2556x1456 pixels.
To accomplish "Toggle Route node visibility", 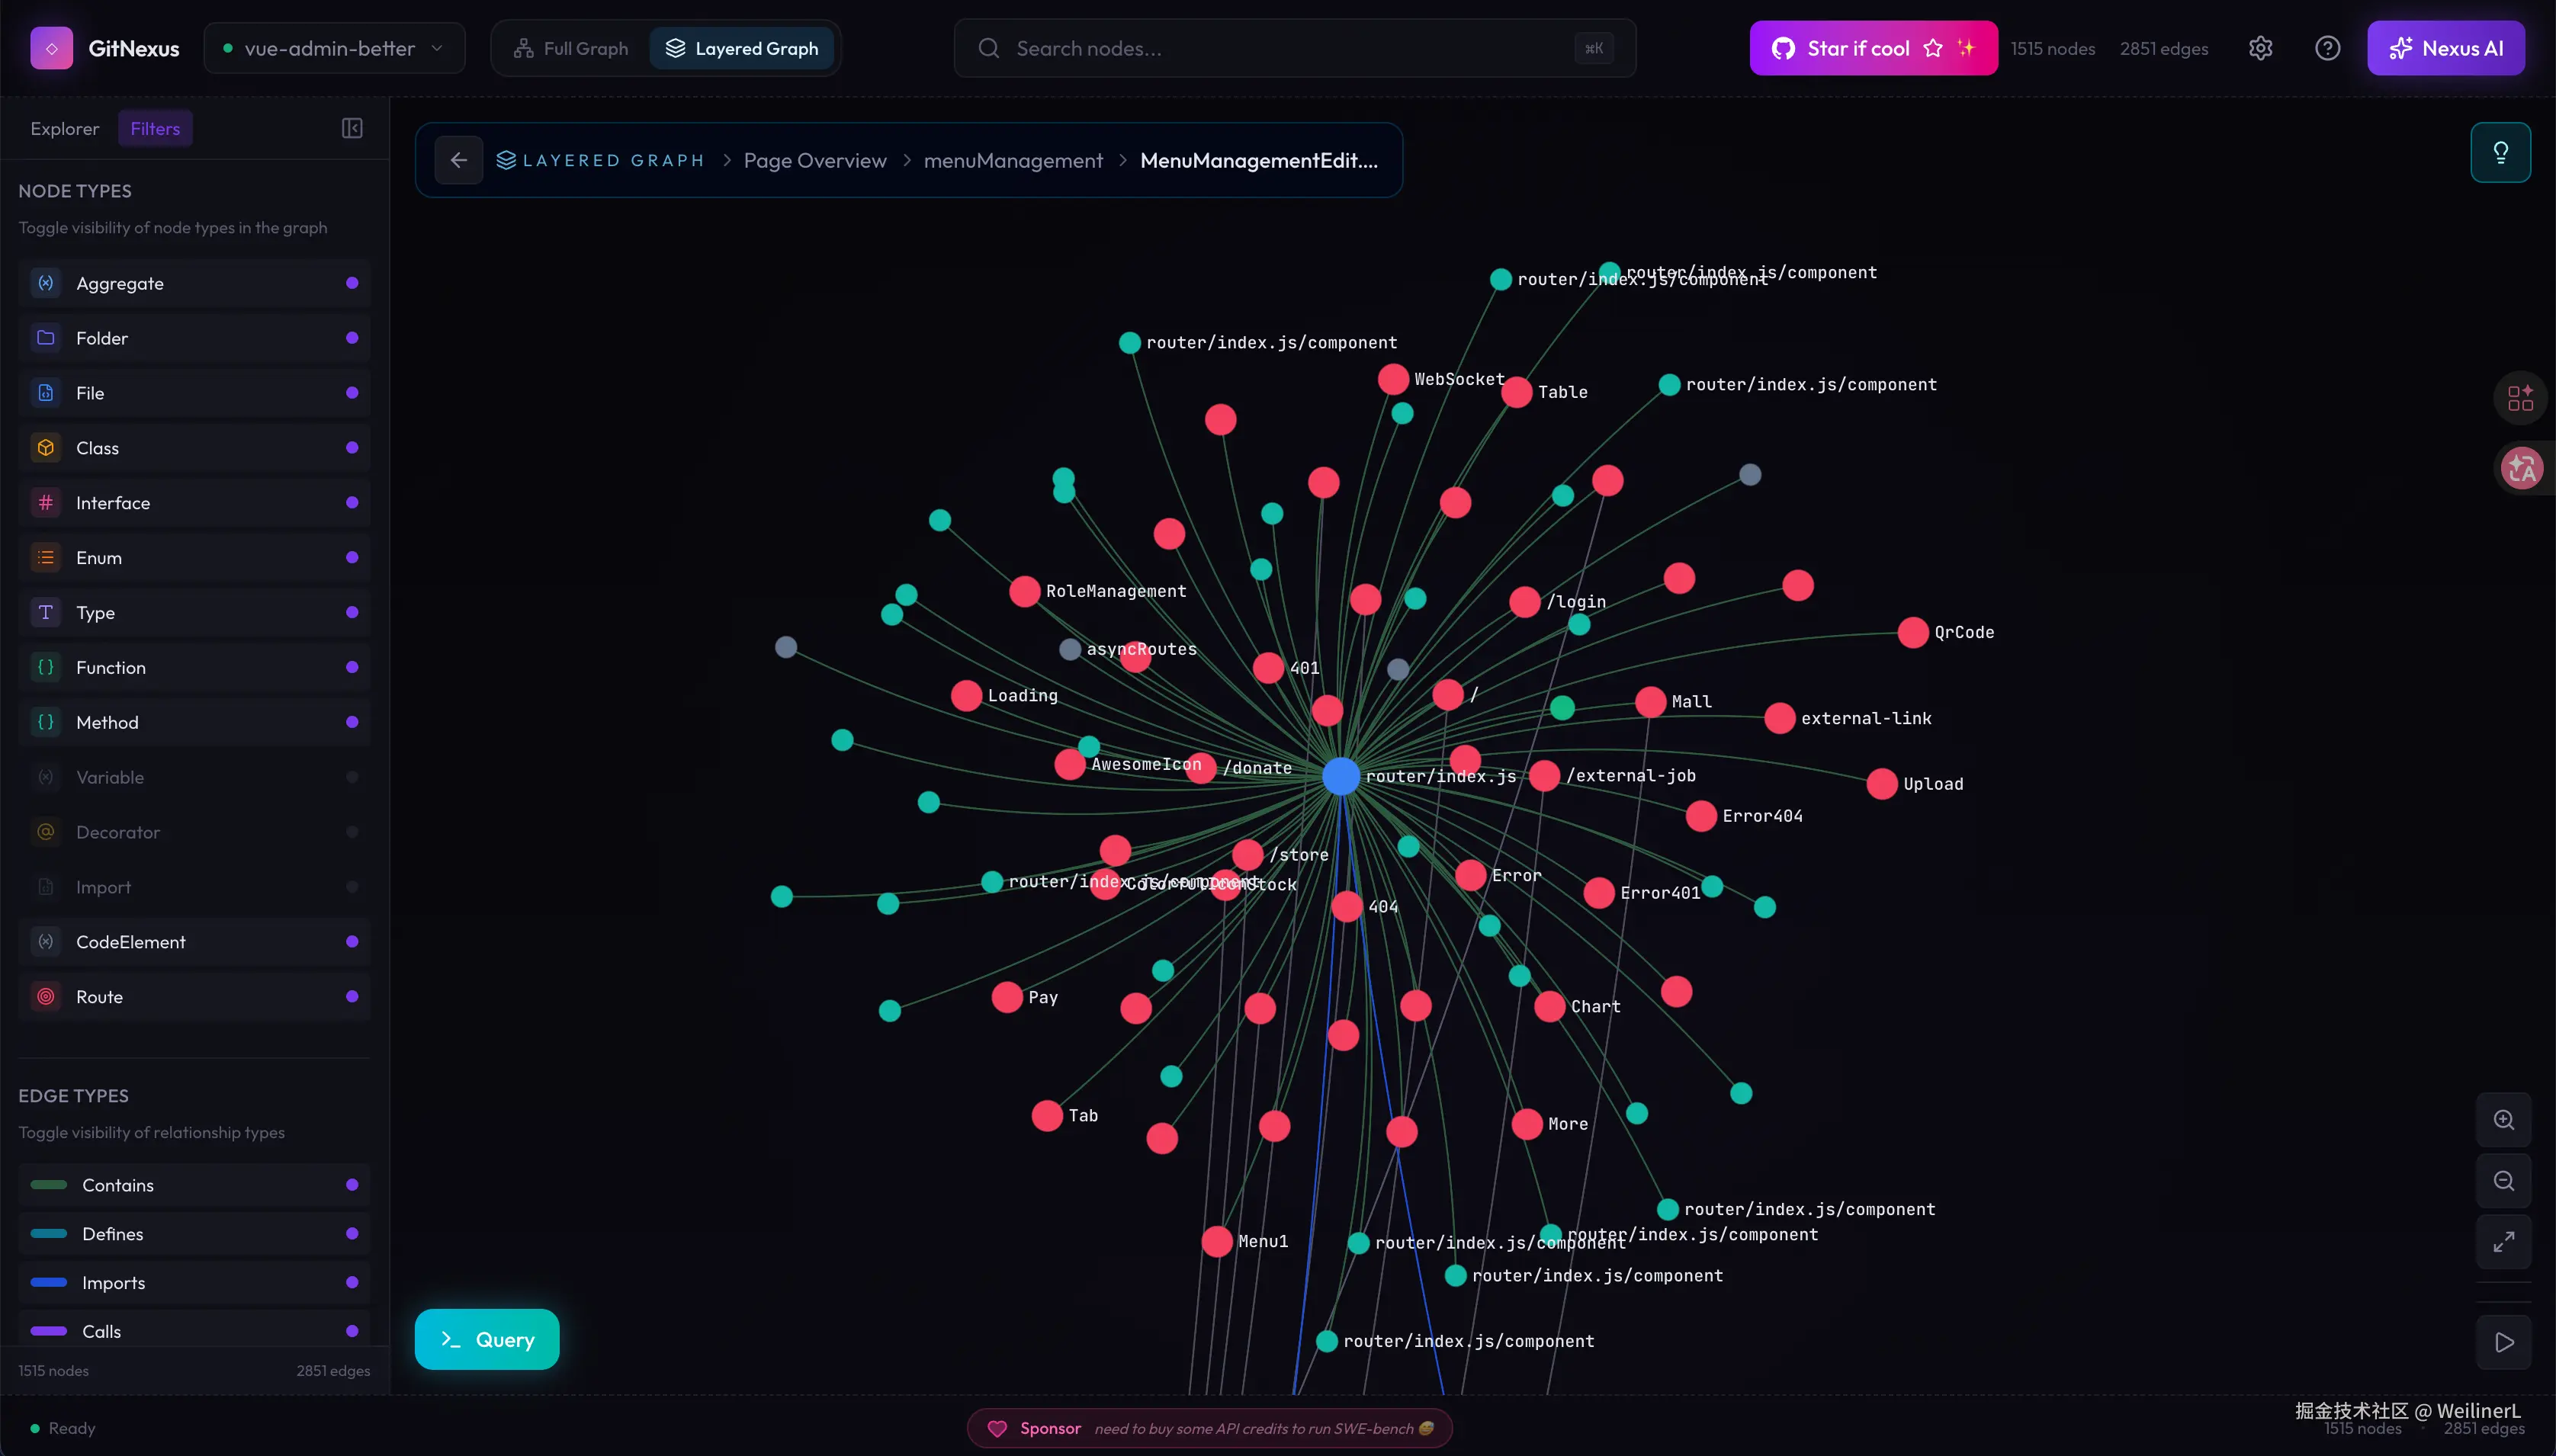I will pyautogui.click(x=352, y=997).
